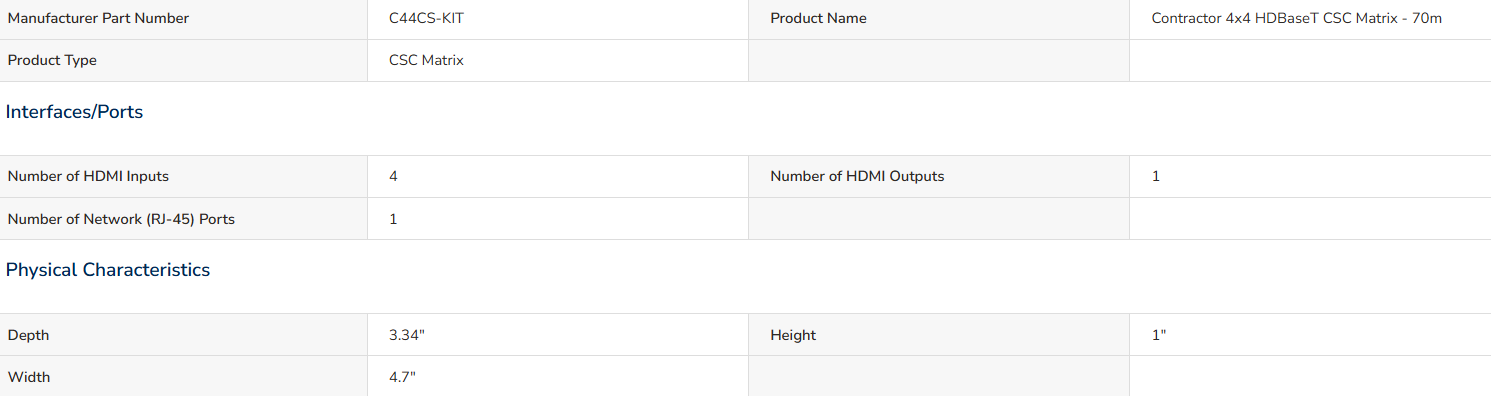Select the depth value 3.34"
The height and width of the screenshot is (396, 1491).
[407, 335]
